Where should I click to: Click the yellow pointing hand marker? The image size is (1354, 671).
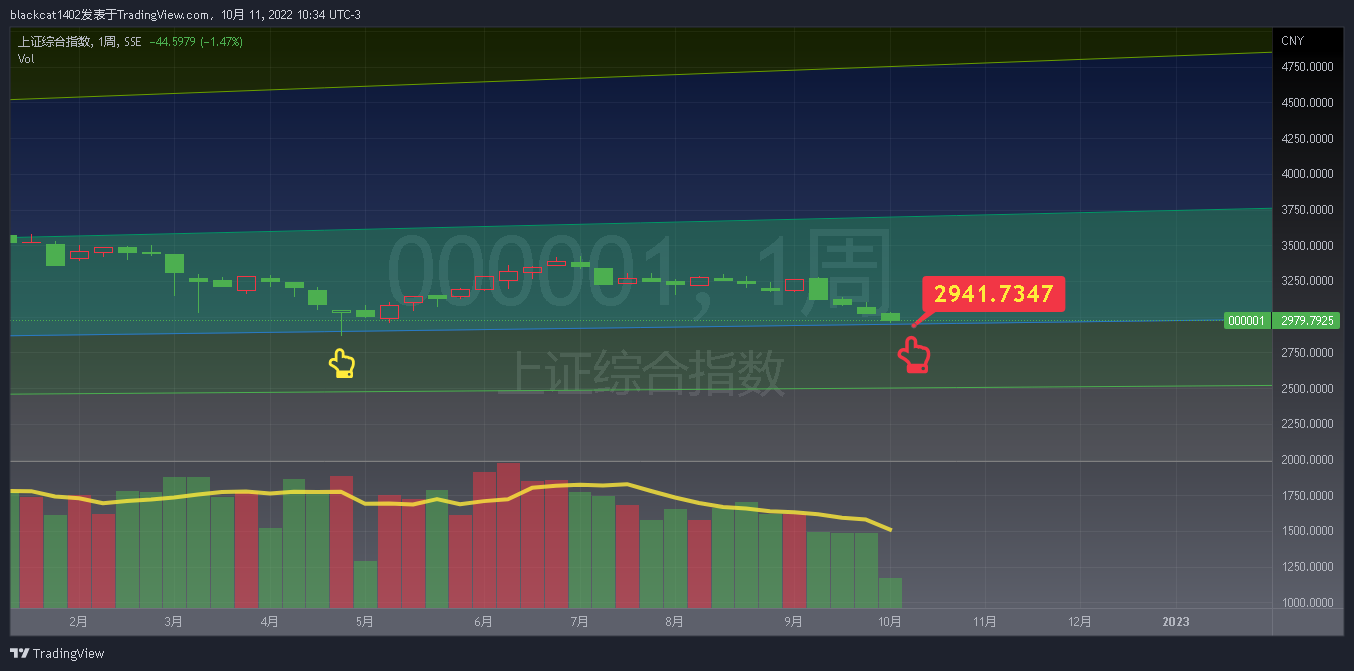pos(342,363)
